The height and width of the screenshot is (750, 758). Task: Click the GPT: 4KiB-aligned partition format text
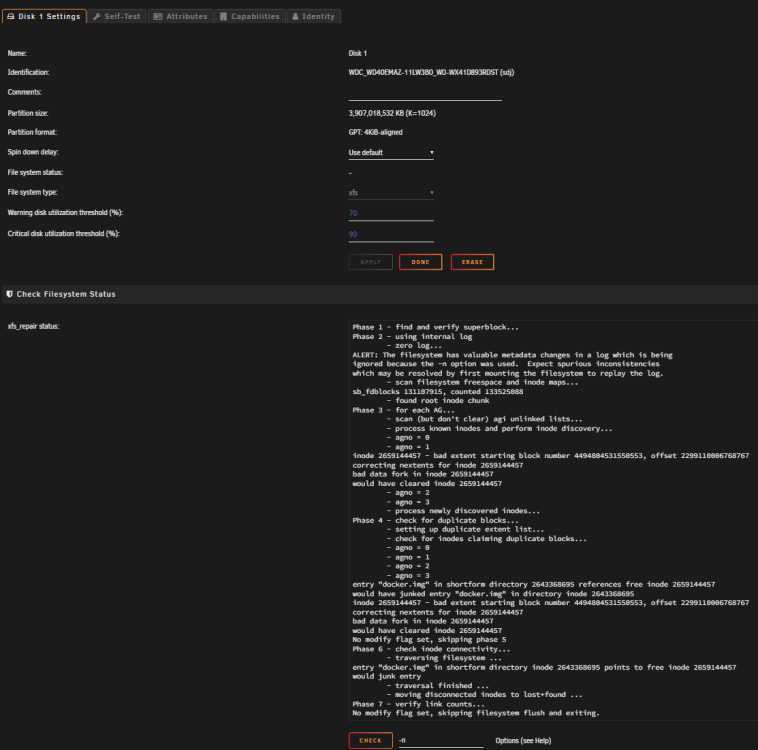point(376,132)
